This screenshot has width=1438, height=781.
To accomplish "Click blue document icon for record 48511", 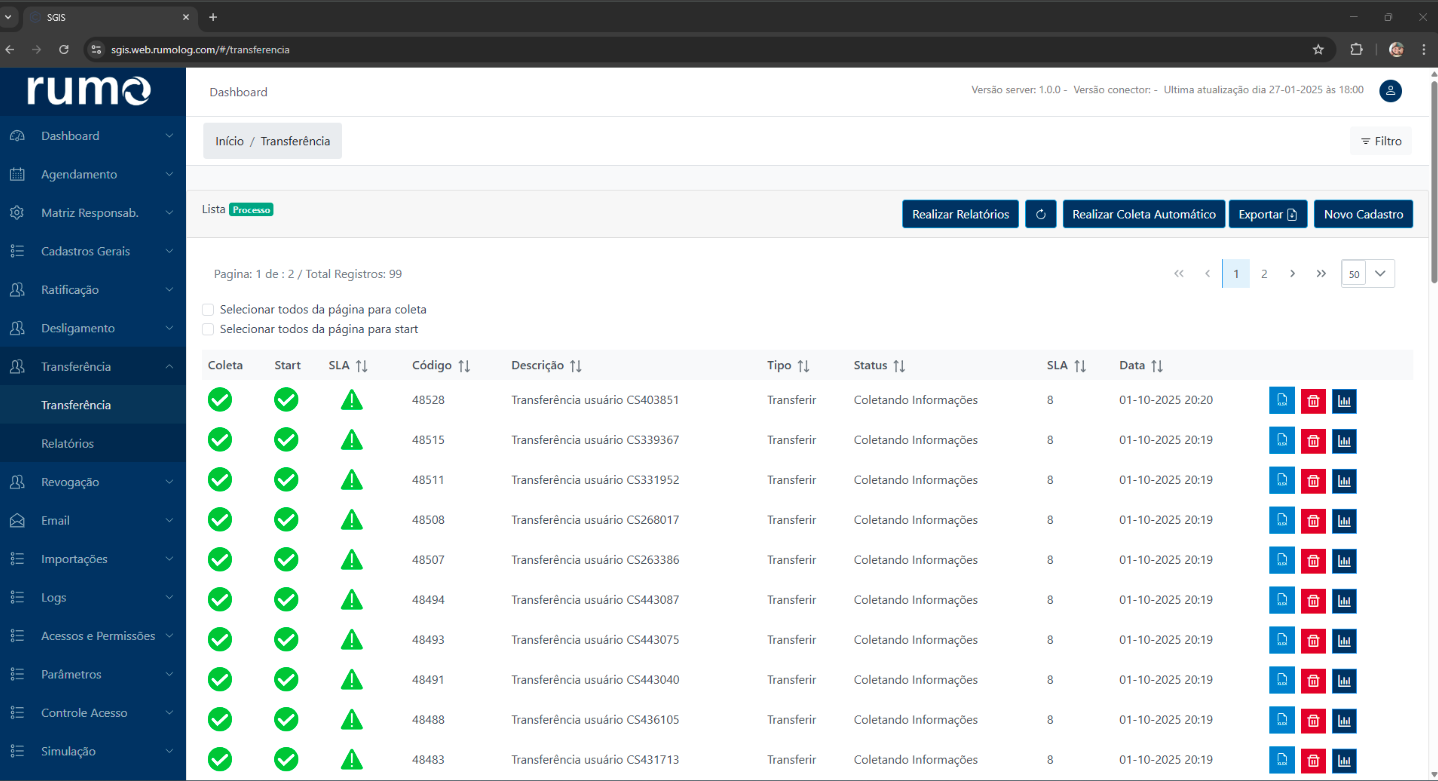I will 1282,481.
